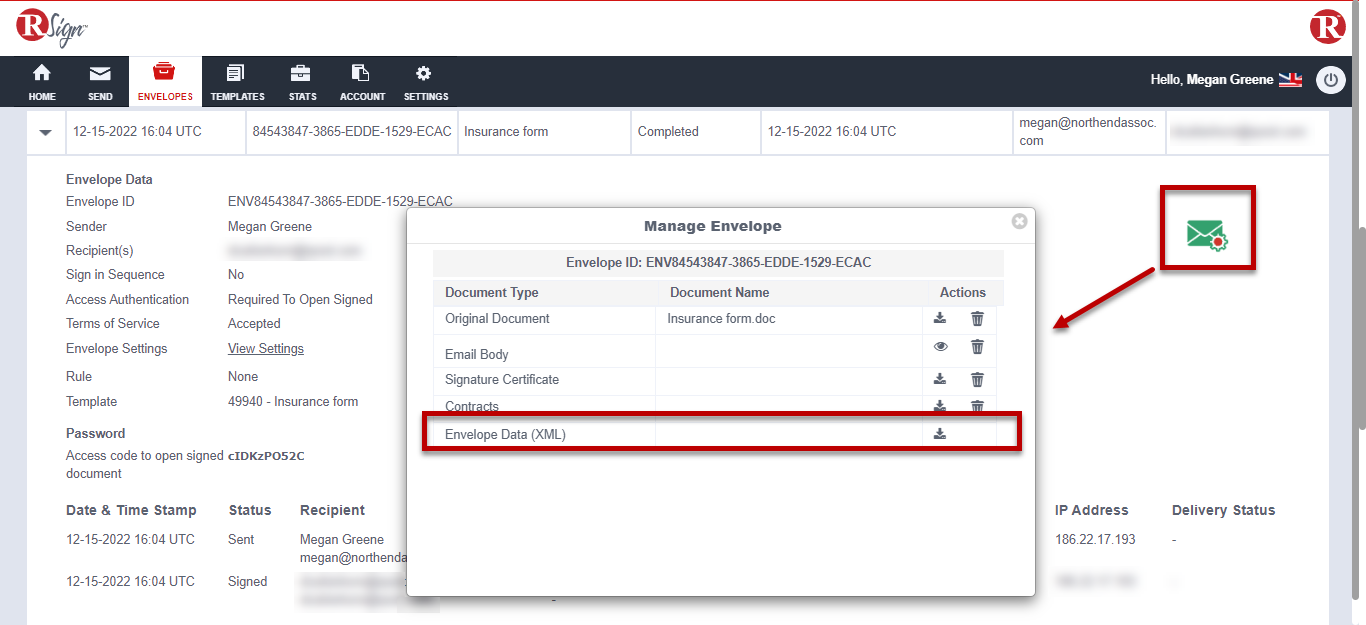Delete the Signature Certificate
This screenshot has width=1366, height=625.
tap(977, 379)
